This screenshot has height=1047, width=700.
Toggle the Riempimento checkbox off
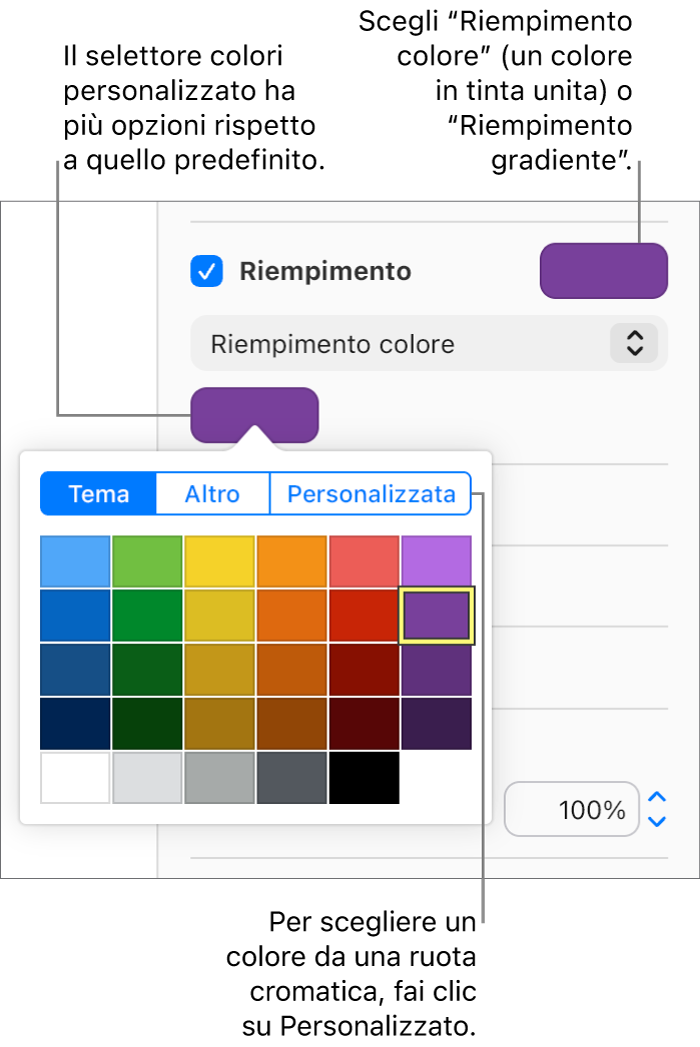tap(206, 270)
